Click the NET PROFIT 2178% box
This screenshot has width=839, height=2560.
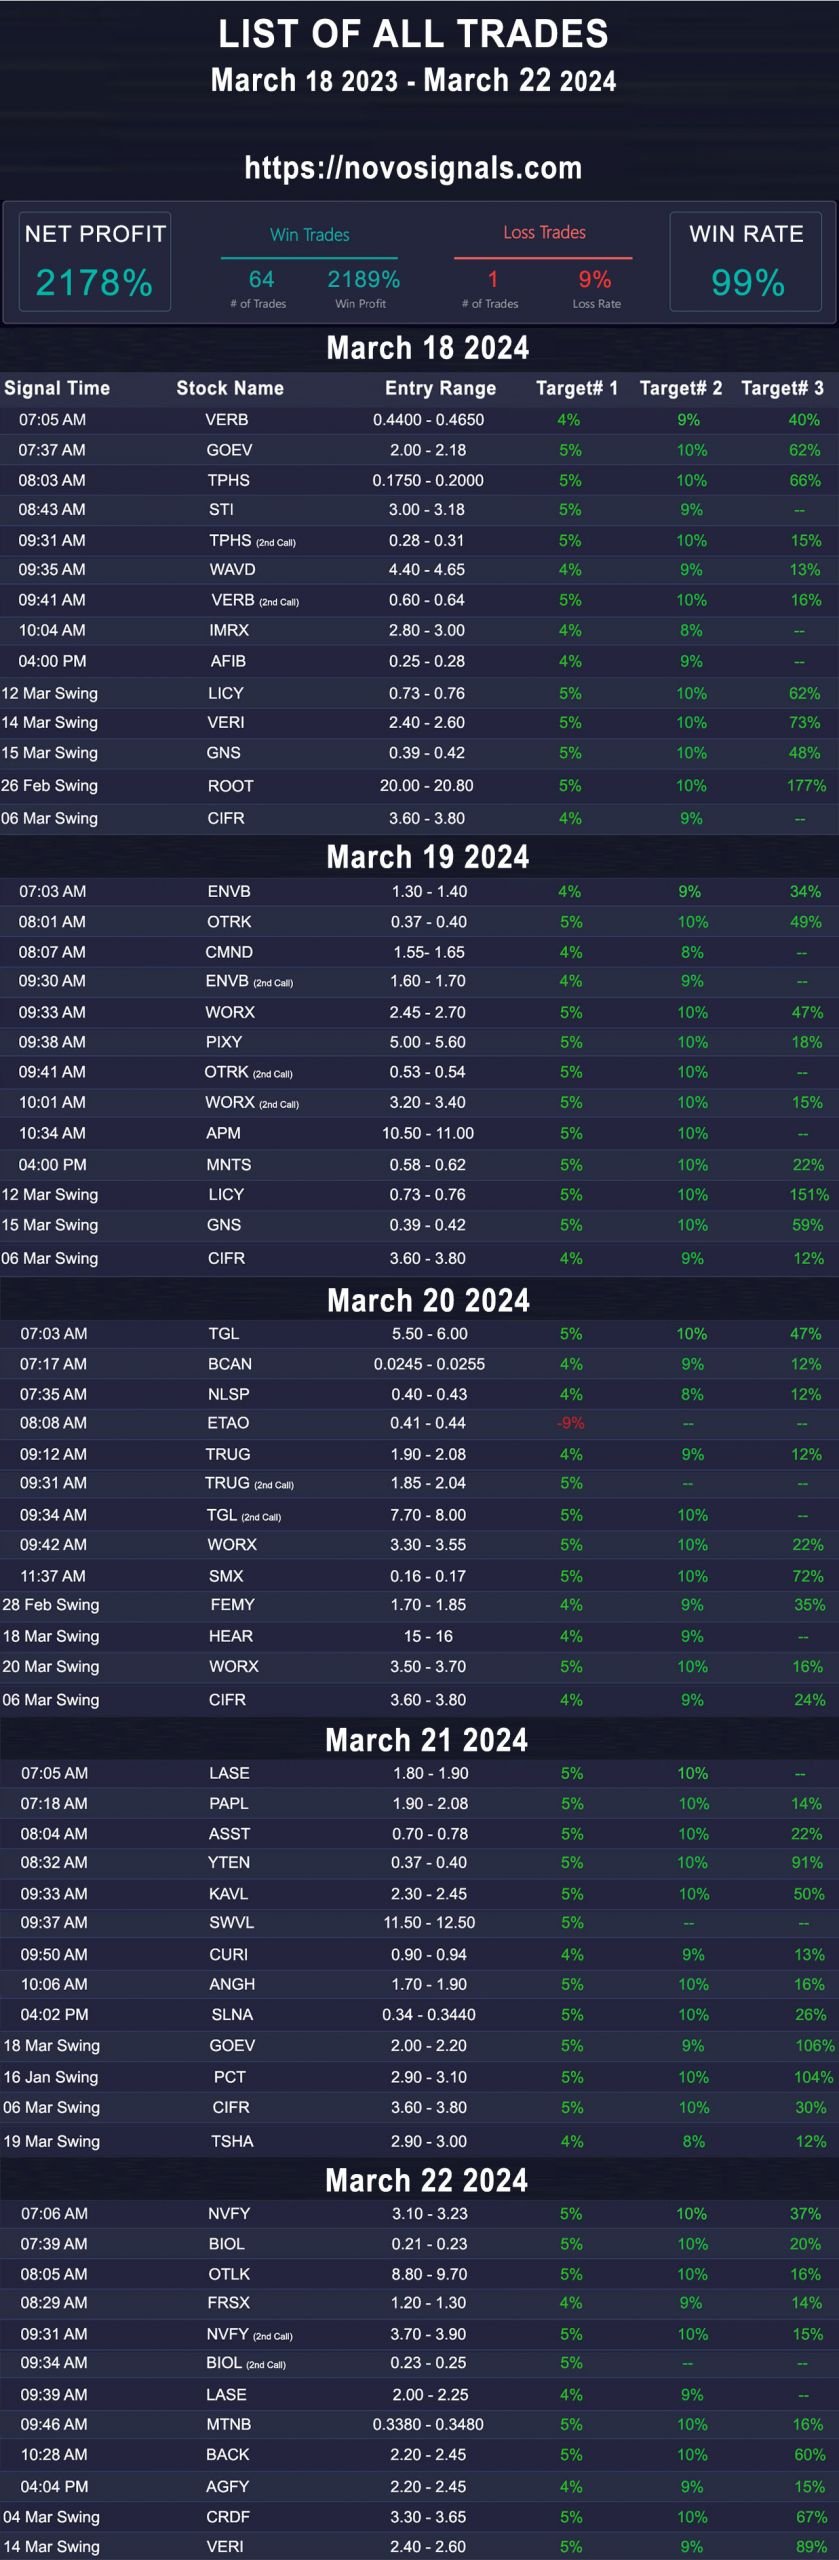(95, 262)
